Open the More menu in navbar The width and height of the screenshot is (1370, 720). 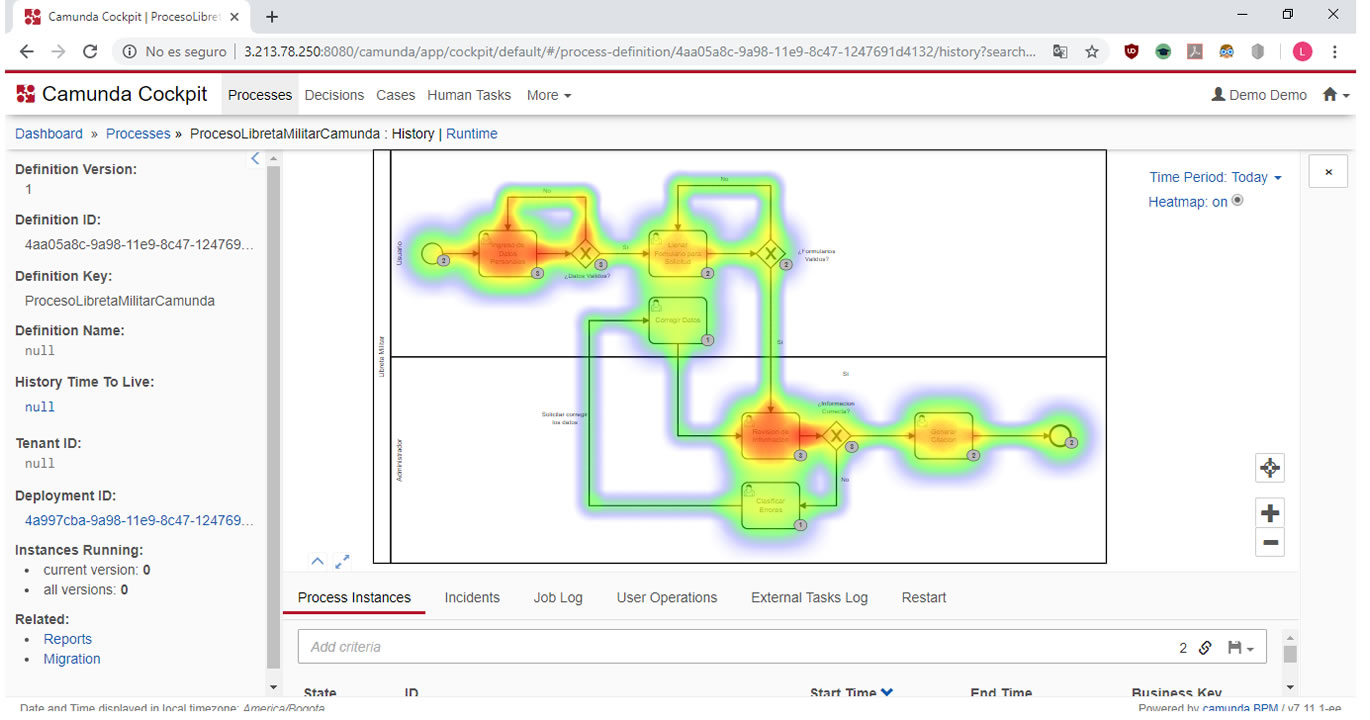(x=549, y=95)
